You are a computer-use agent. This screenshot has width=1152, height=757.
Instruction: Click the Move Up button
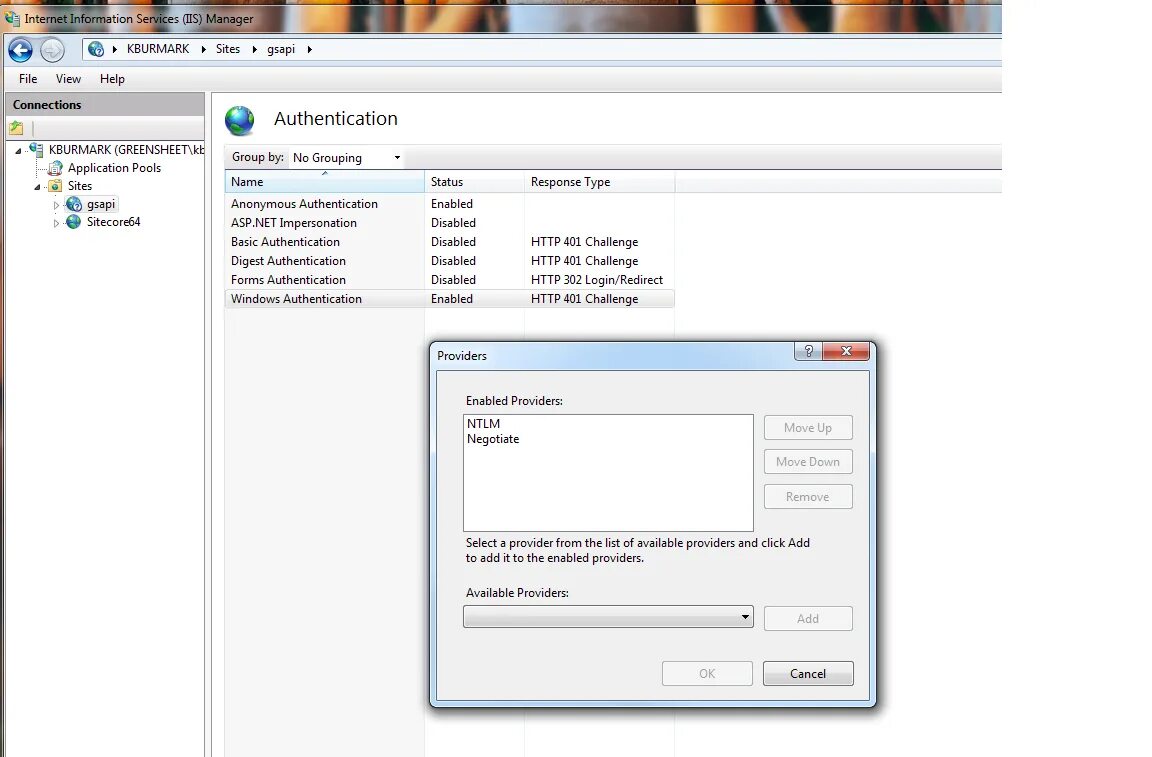[808, 428]
